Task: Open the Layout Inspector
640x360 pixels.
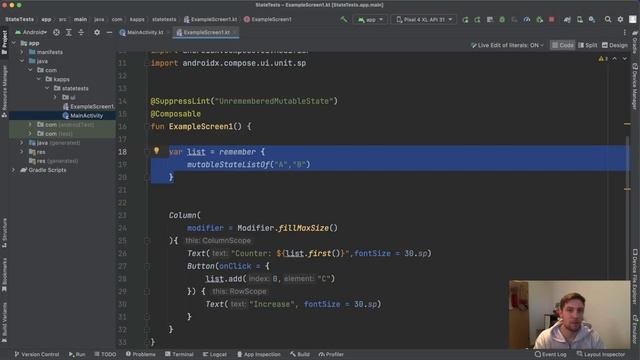Action: (x=600, y=354)
